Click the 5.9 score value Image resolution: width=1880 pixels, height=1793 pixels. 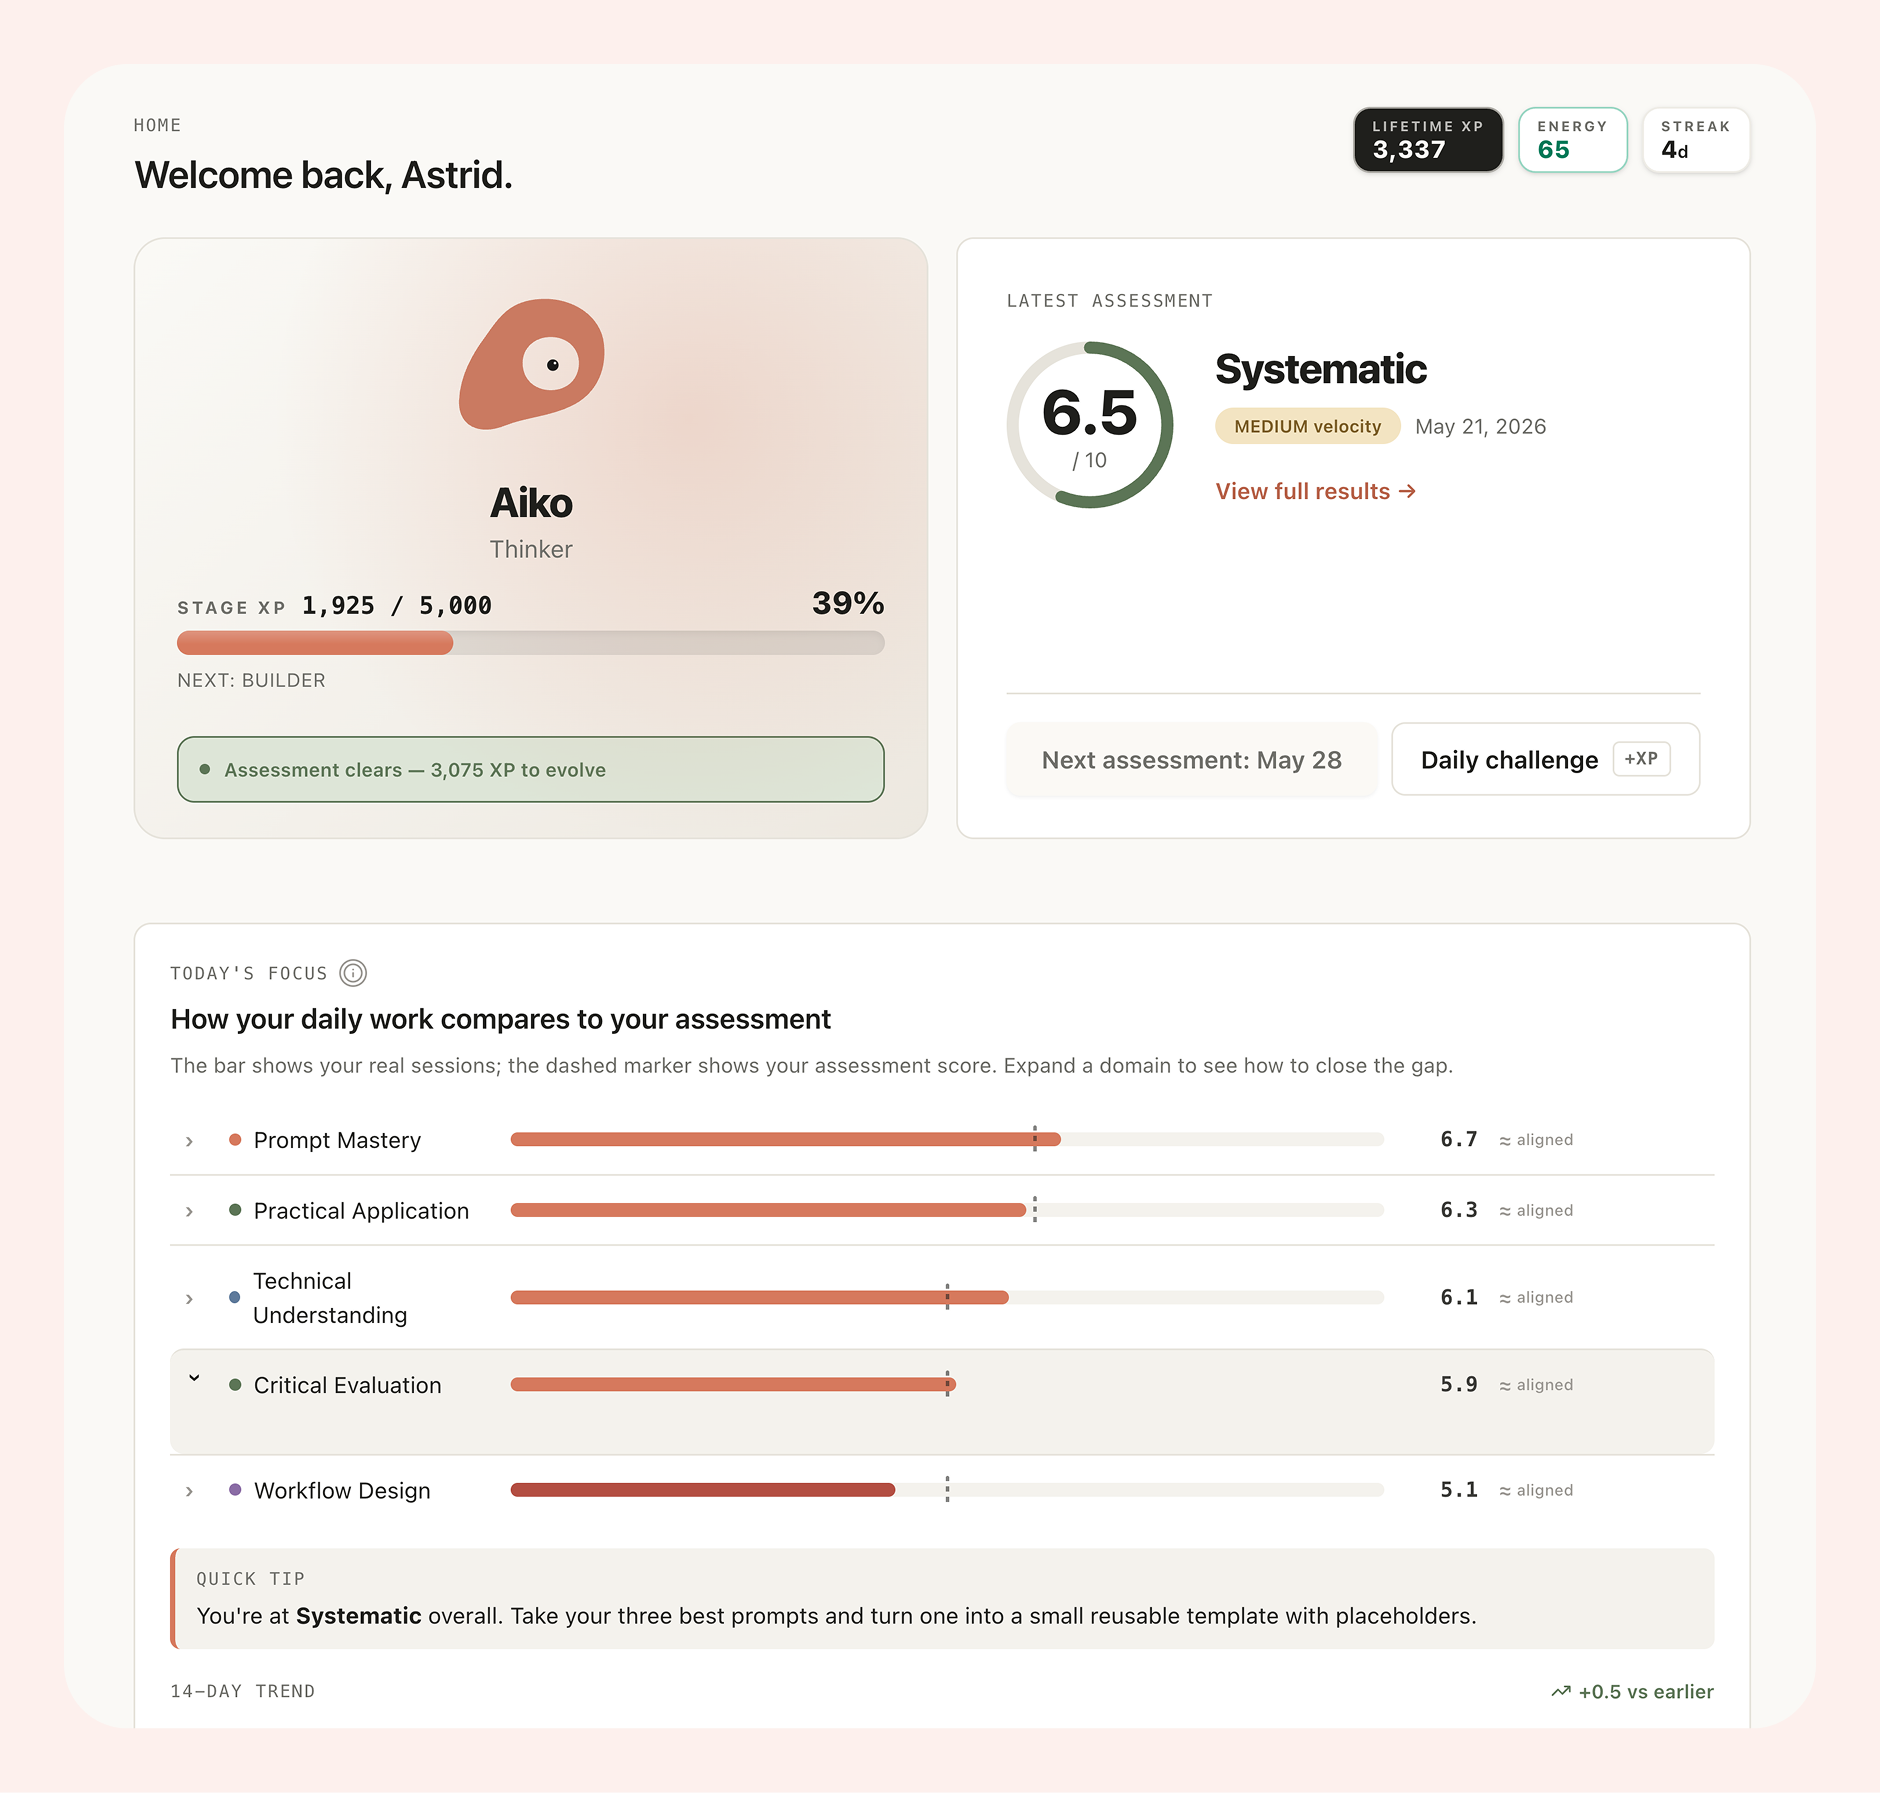tap(1458, 1384)
